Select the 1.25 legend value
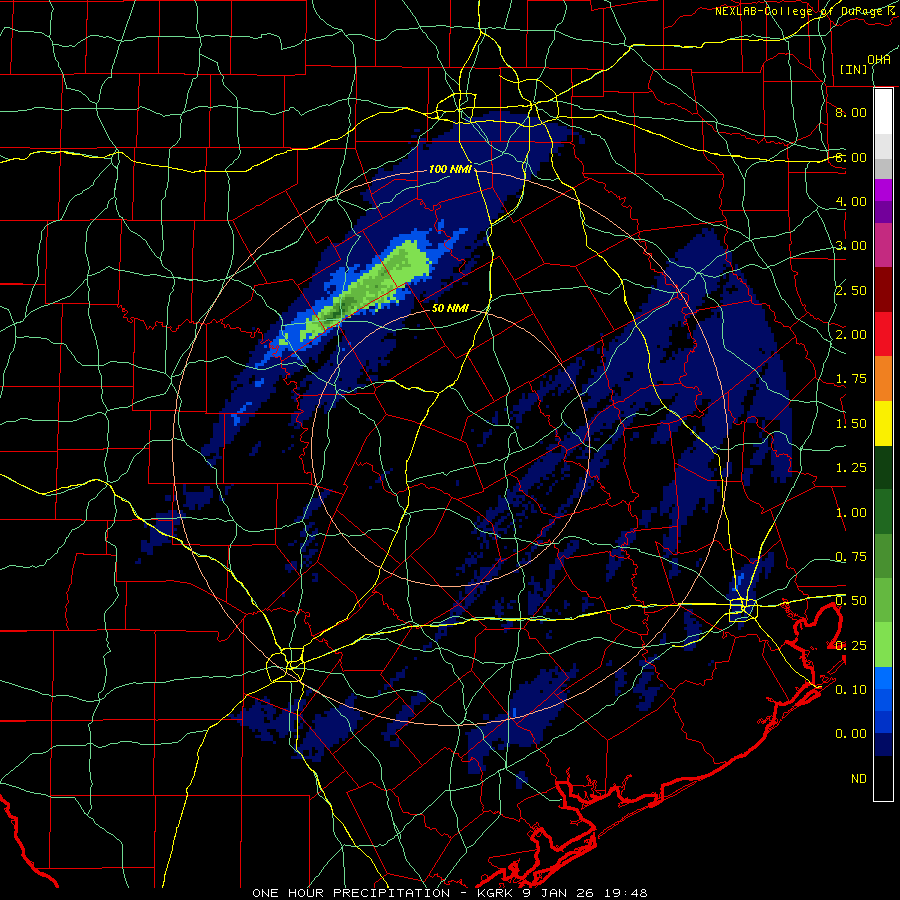 pyautogui.click(x=851, y=468)
